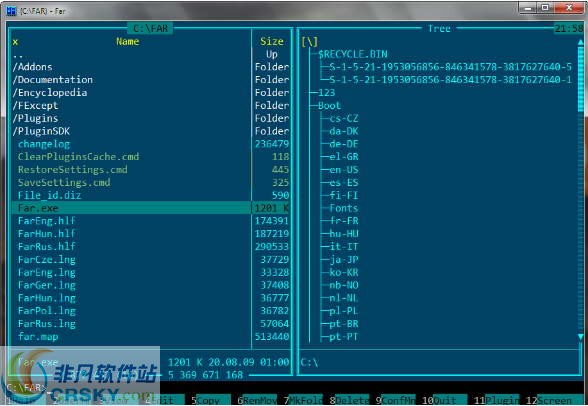This screenshot has height=406, width=588.
Task: Click 7 MkFold in the key bar
Action: coord(303,400)
